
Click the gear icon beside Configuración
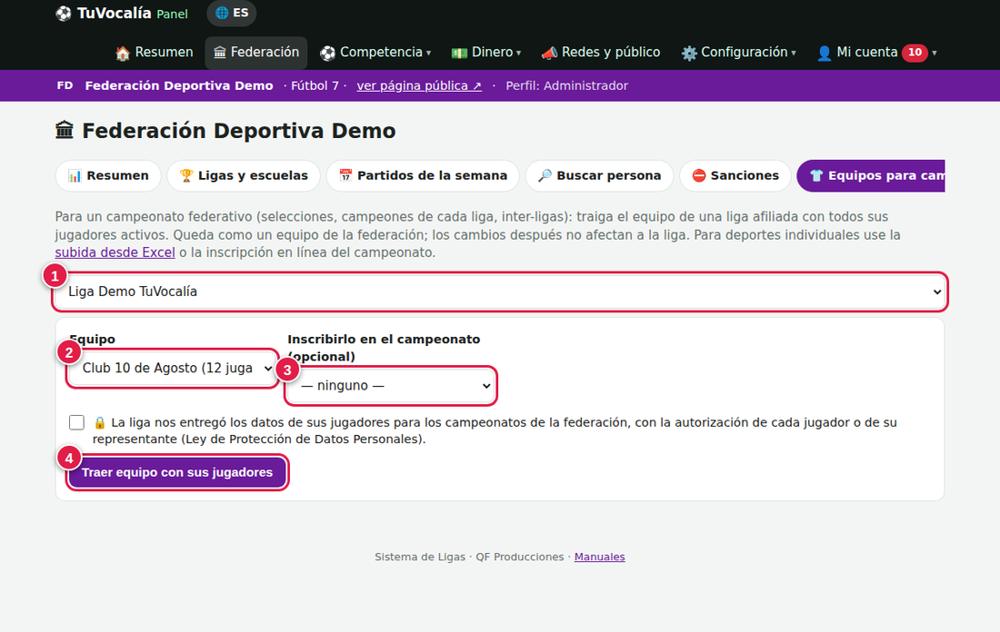coord(689,53)
